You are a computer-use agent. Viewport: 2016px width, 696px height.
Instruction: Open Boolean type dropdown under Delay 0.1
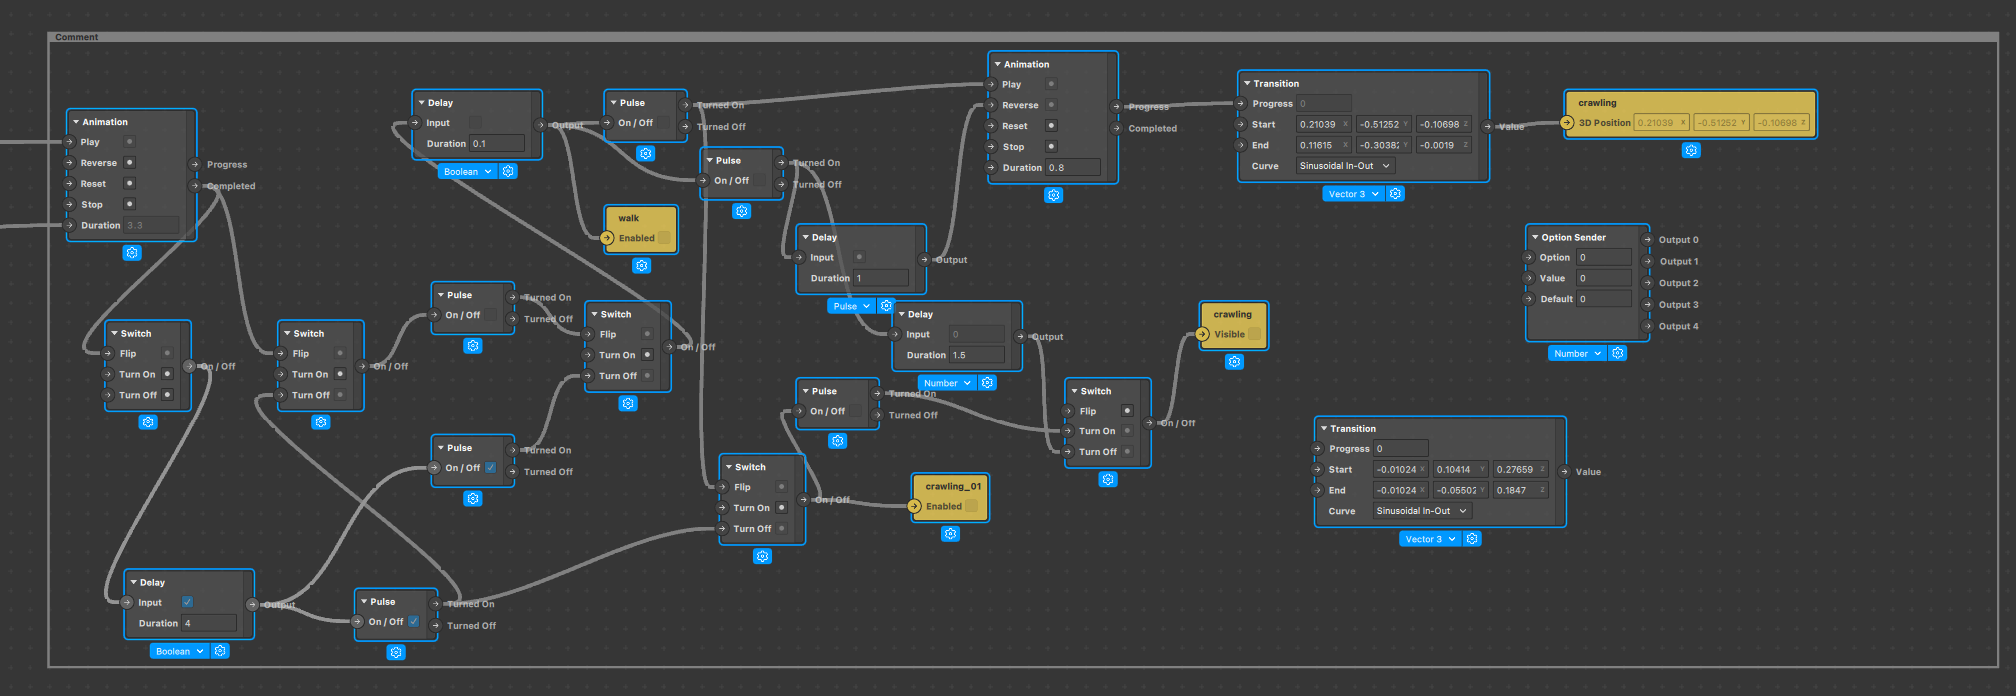coord(467,171)
